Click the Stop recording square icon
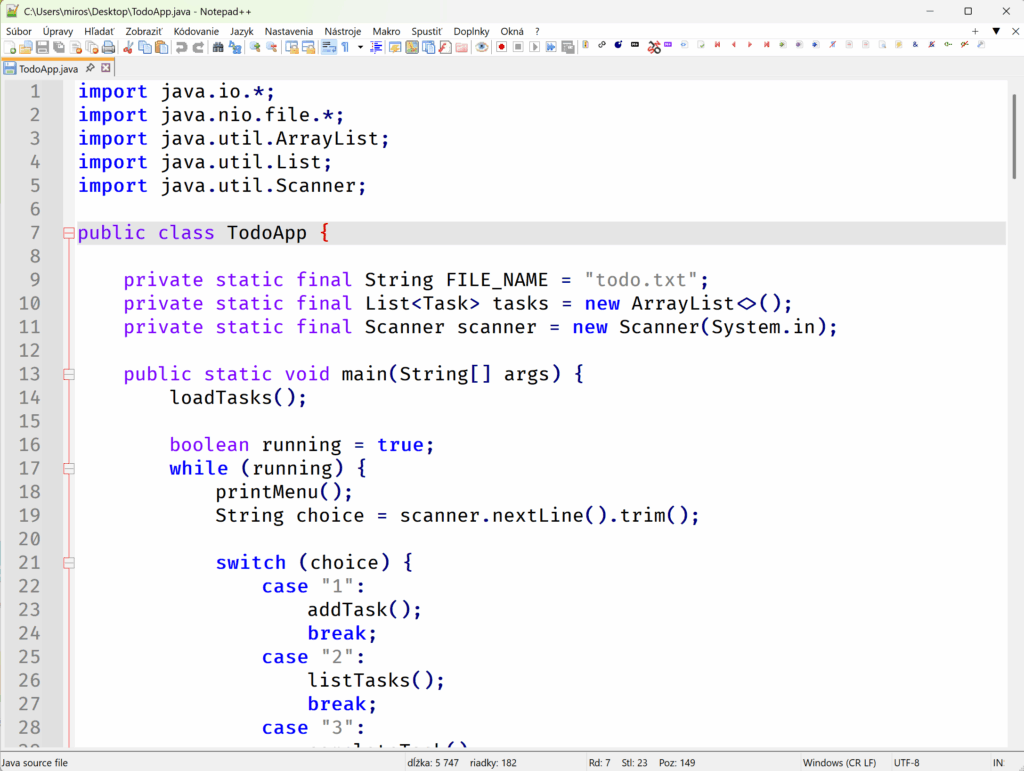Screen dimensions: 1024x771 pos(518,47)
